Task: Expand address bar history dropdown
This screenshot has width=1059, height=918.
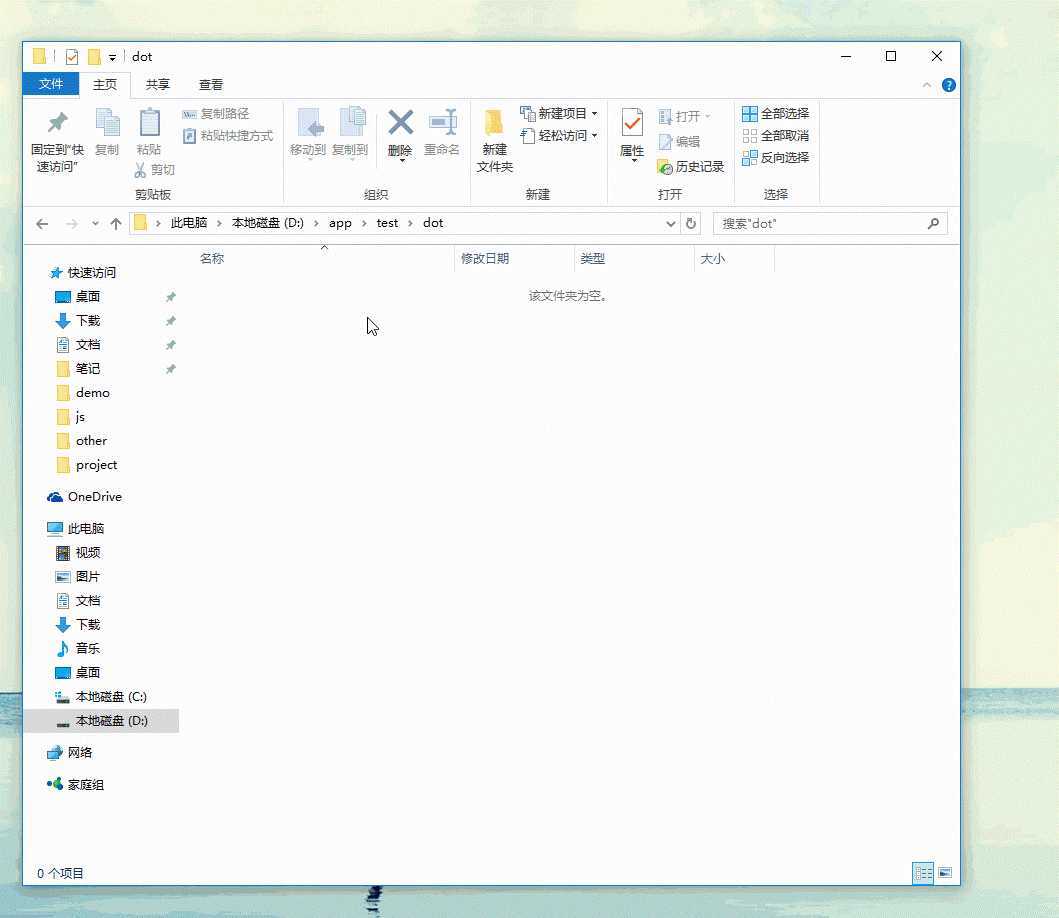Action: (x=670, y=224)
